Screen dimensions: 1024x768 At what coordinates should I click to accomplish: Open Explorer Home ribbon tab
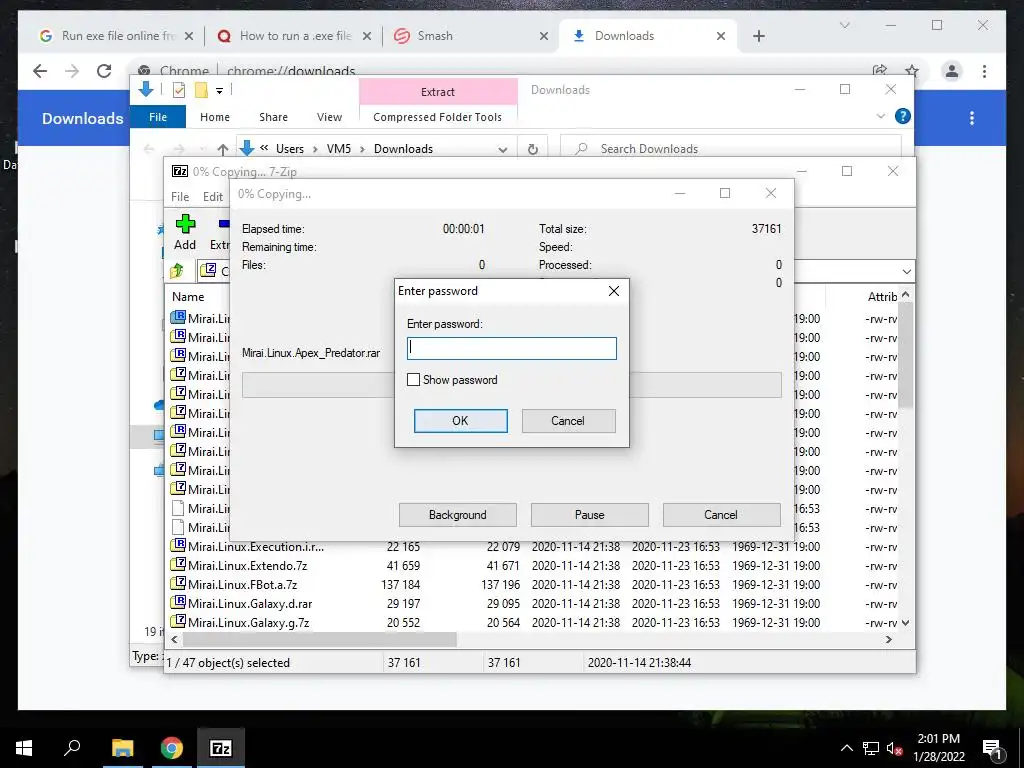coord(215,117)
